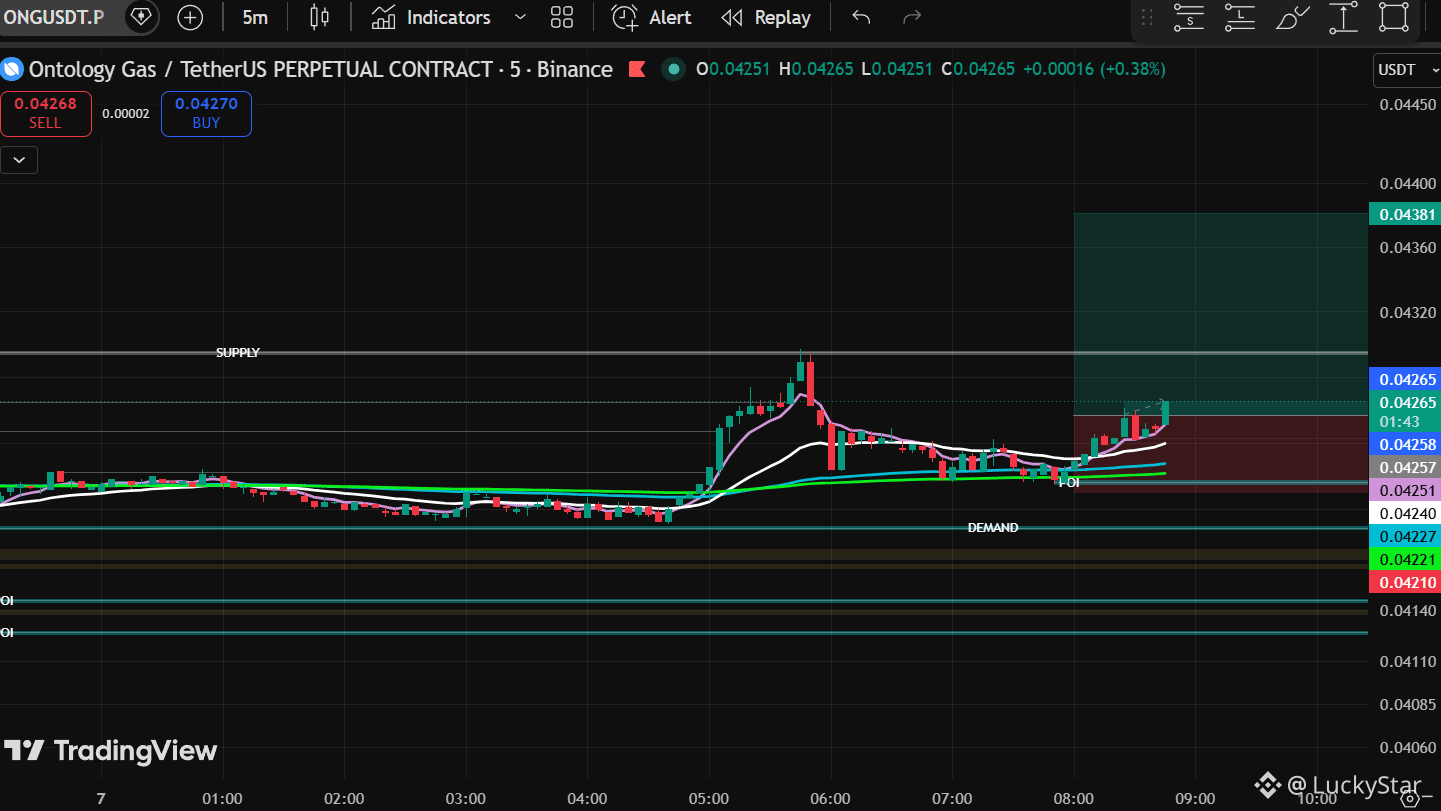Image resolution: width=1441 pixels, height=811 pixels.
Task: Click the Ontology Gas / TetherUS symbol title
Action: 321,69
